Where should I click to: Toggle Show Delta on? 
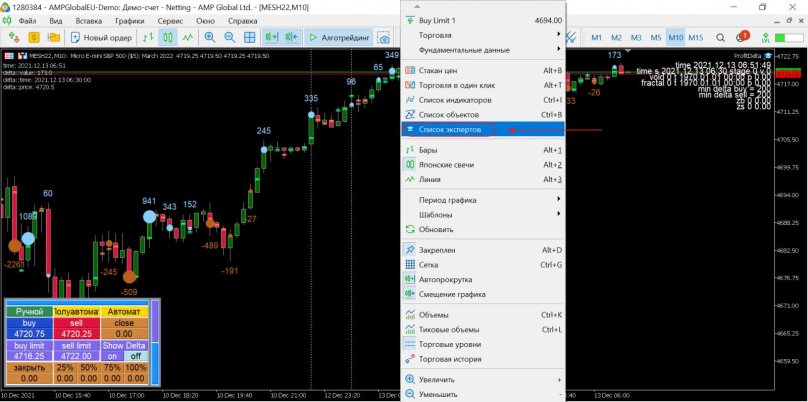click(111, 355)
